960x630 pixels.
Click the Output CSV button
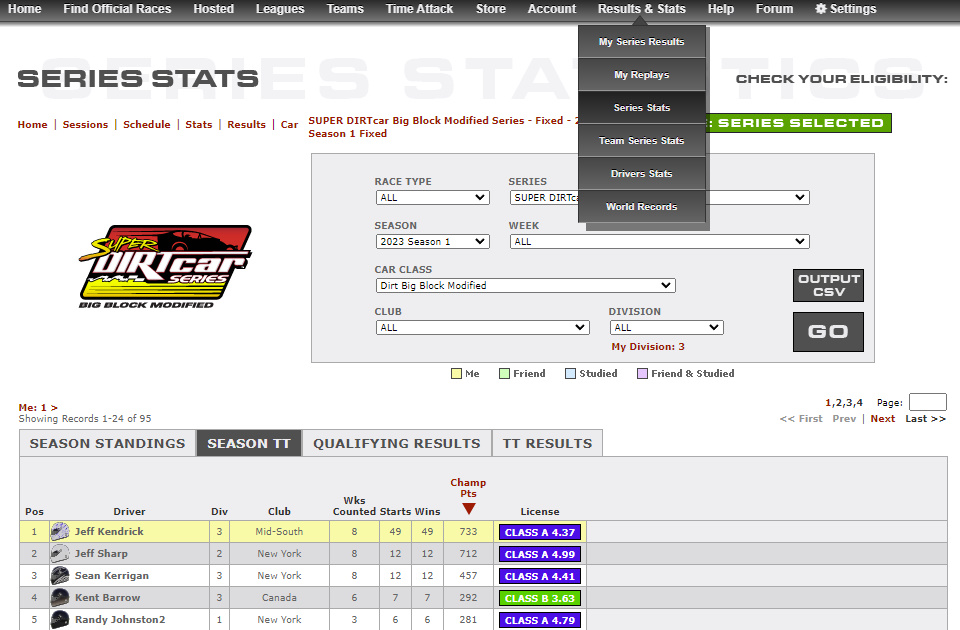pyautogui.click(x=828, y=286)
